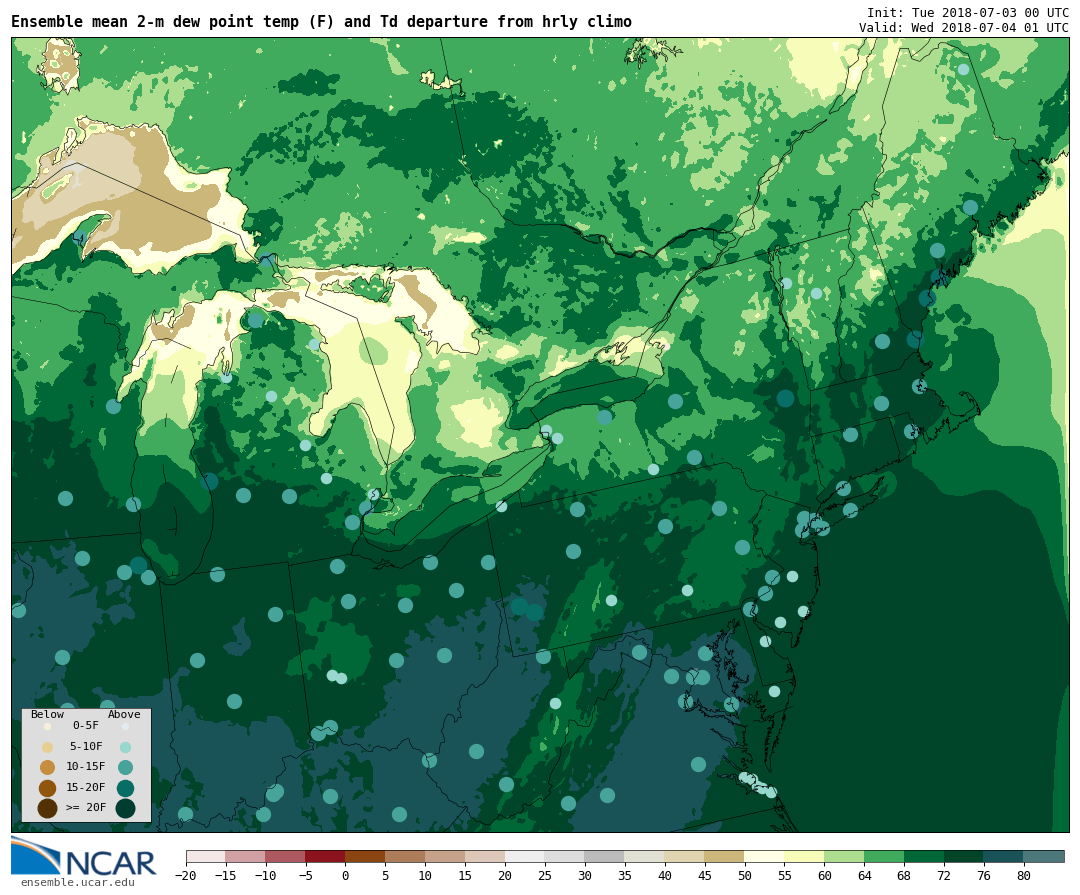Pick the color swatch between -10 and -5

point(286,856)
